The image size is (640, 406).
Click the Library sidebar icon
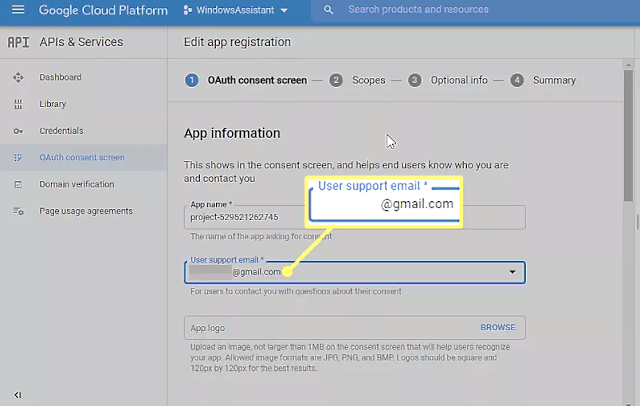(18, 104)
